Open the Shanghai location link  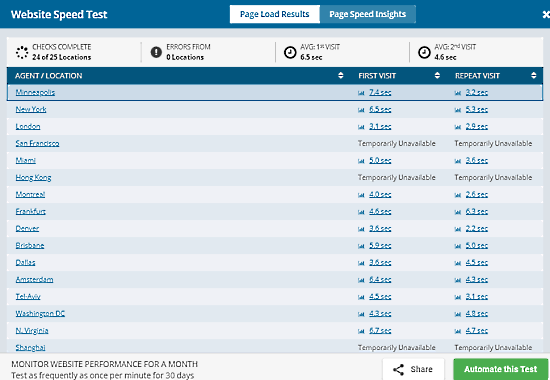click(30, 348)
